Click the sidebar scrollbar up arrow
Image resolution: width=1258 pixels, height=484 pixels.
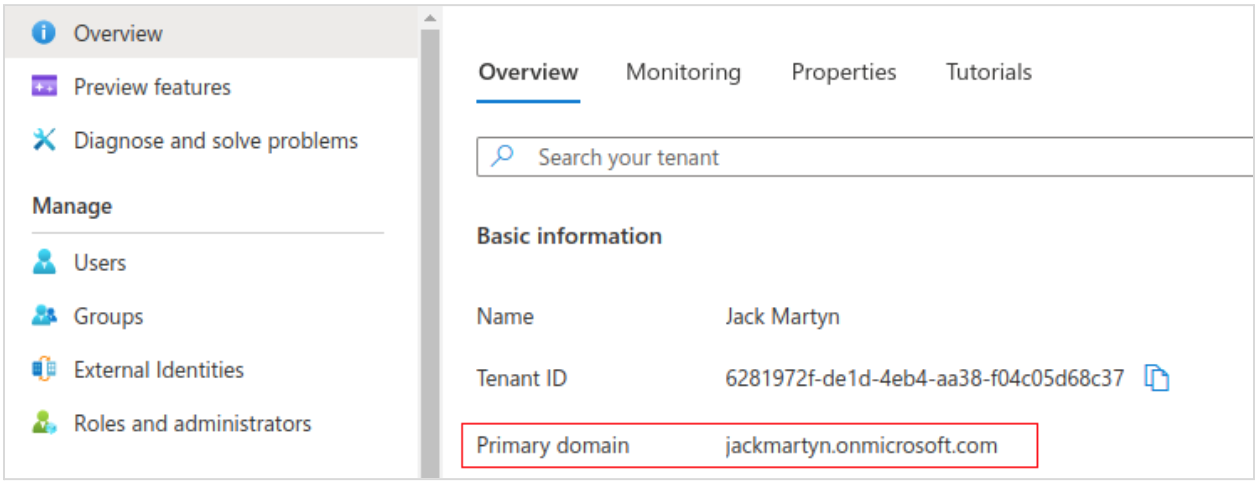pos(430,17)
